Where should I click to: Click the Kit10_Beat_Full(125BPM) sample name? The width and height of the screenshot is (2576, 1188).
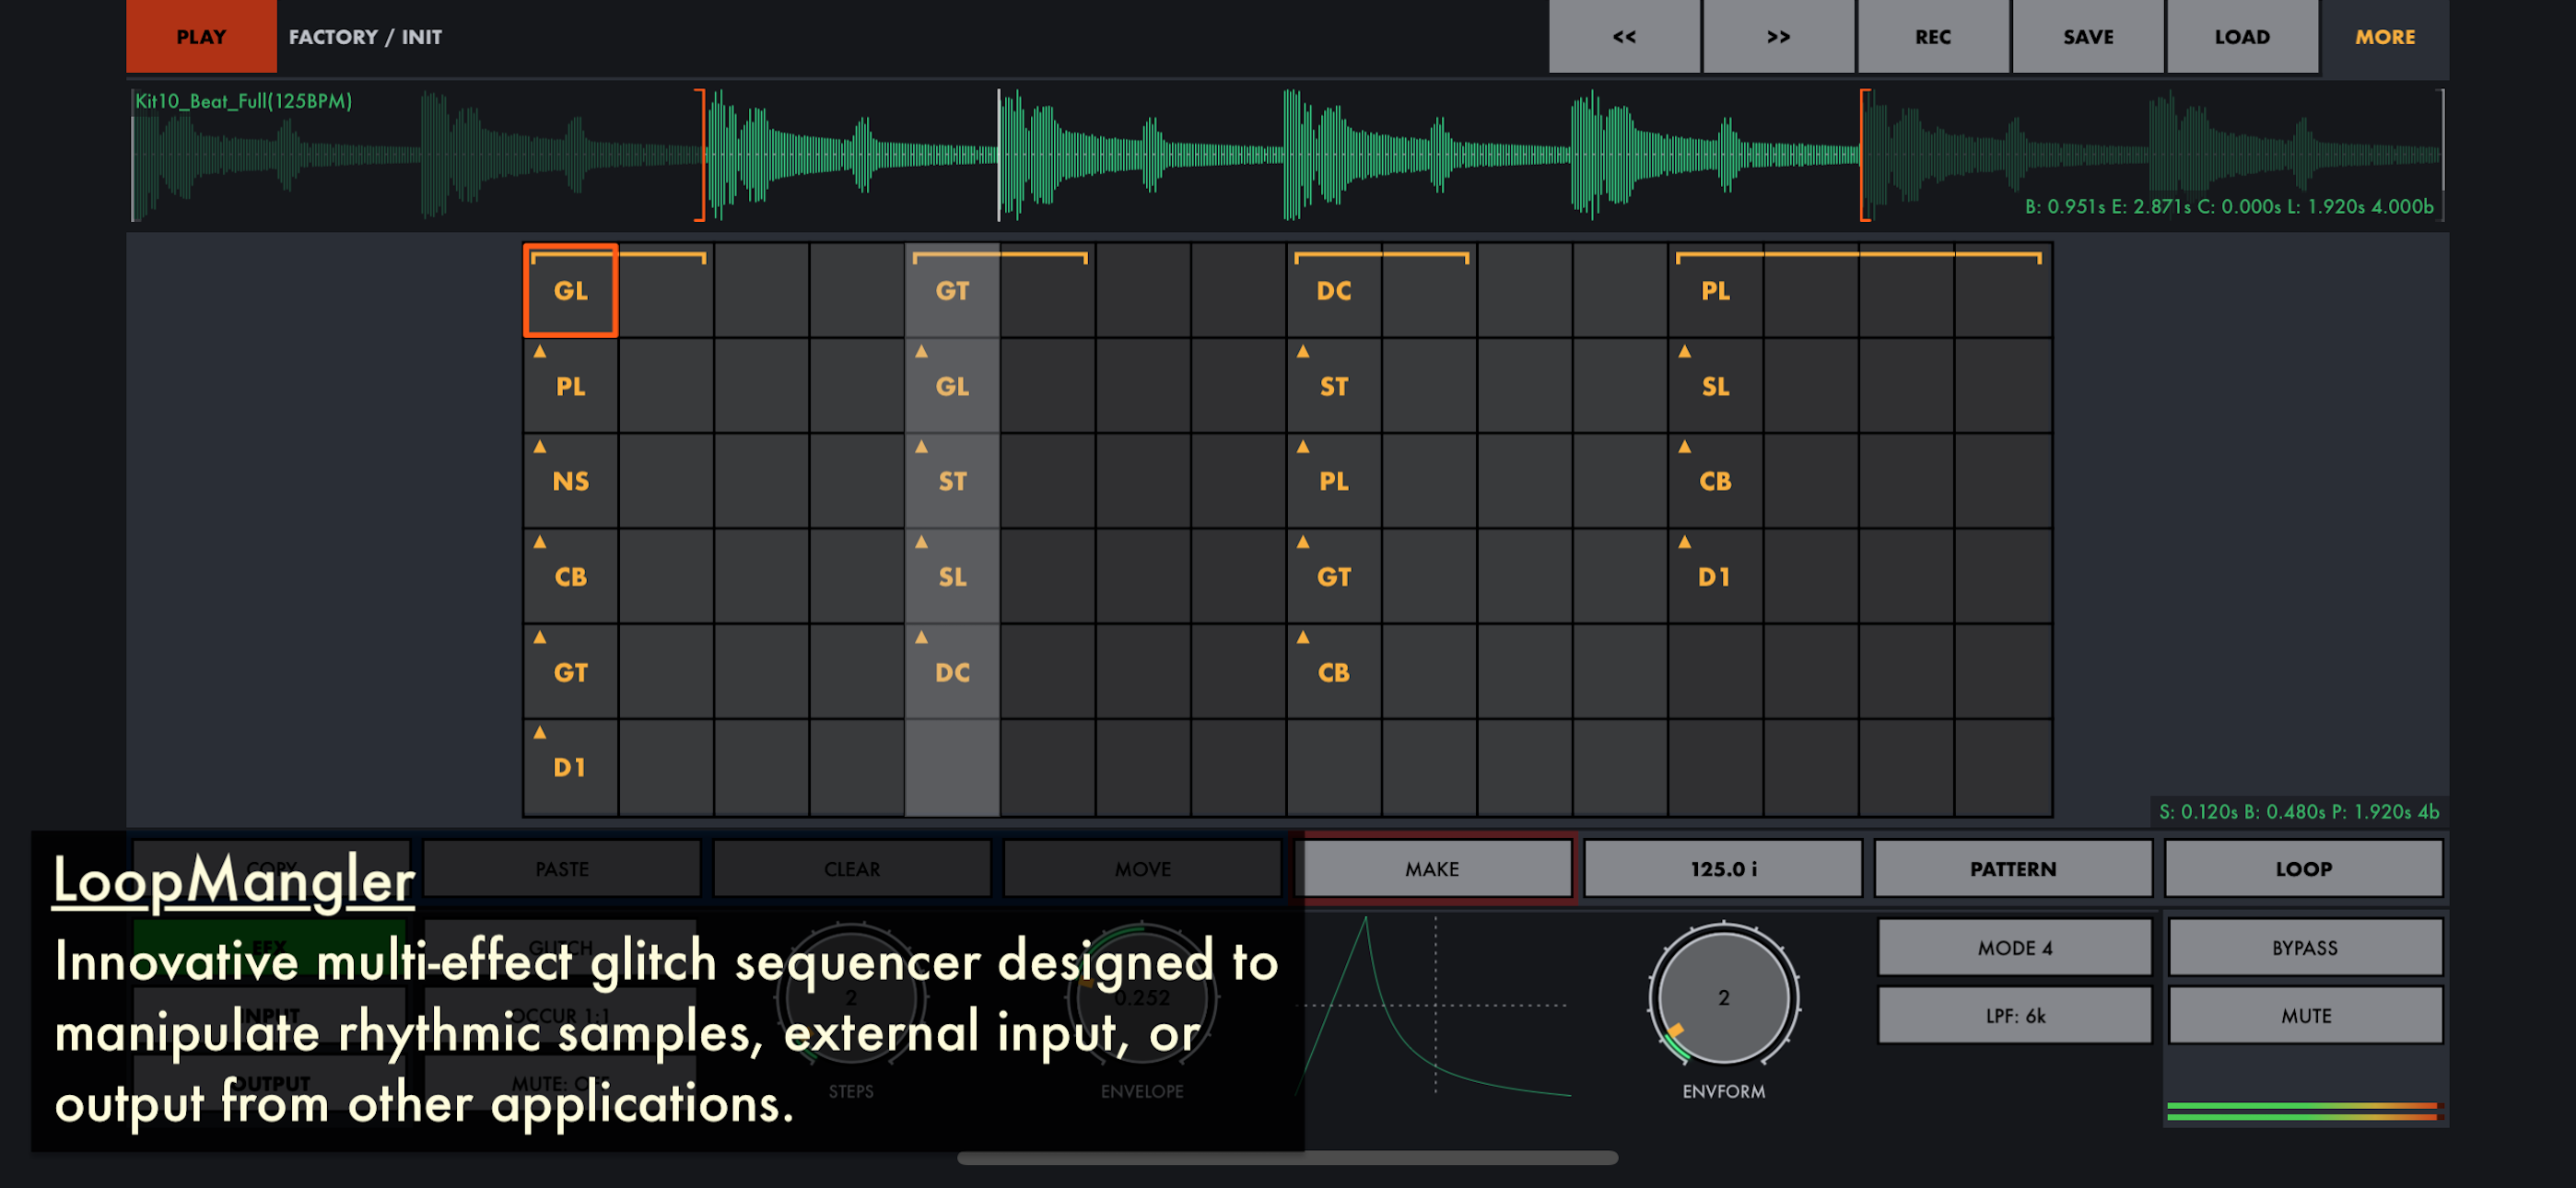pos(243,101)
